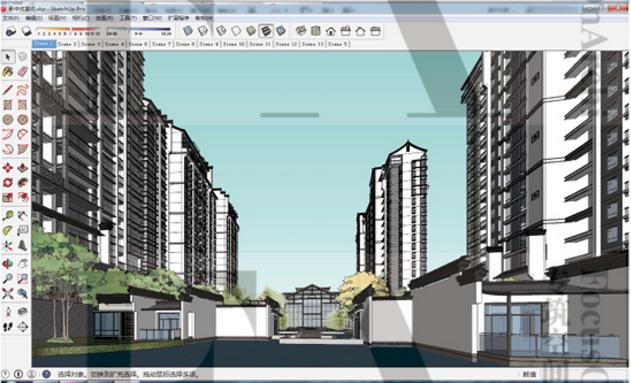Select the Position Camera tool
The image size is (631, 383).
tap(8, 311)
